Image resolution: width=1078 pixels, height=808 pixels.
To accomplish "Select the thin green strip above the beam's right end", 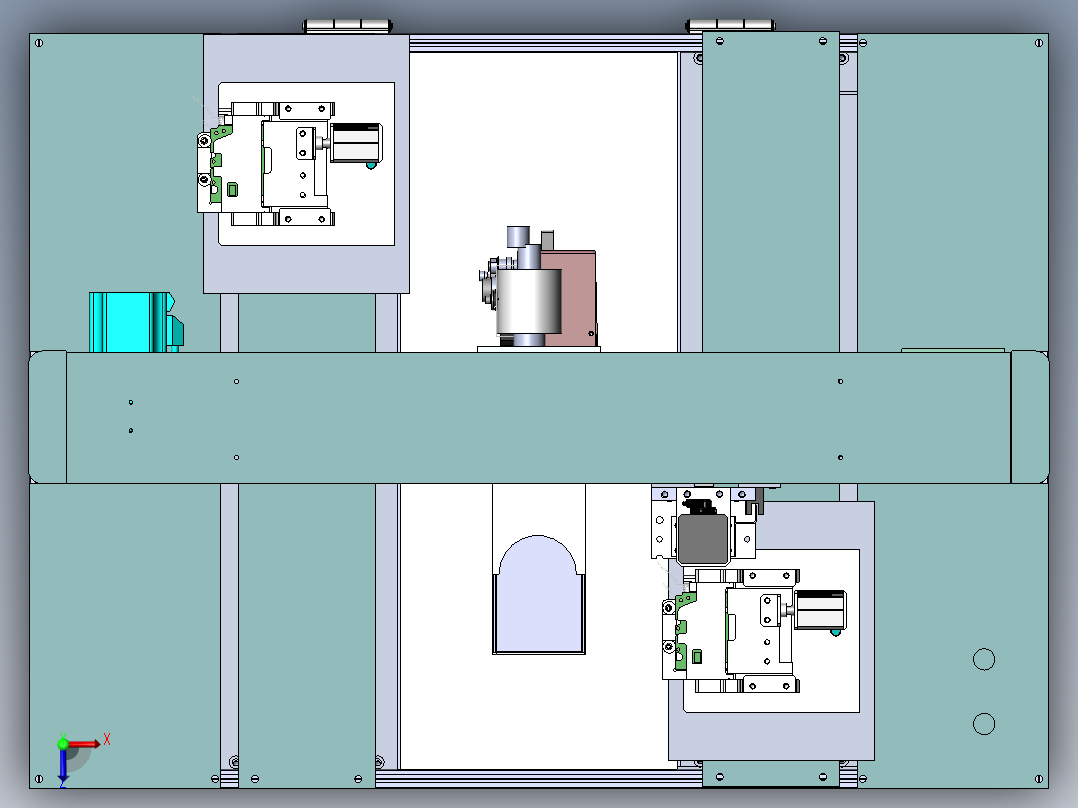I will point(953,350).
